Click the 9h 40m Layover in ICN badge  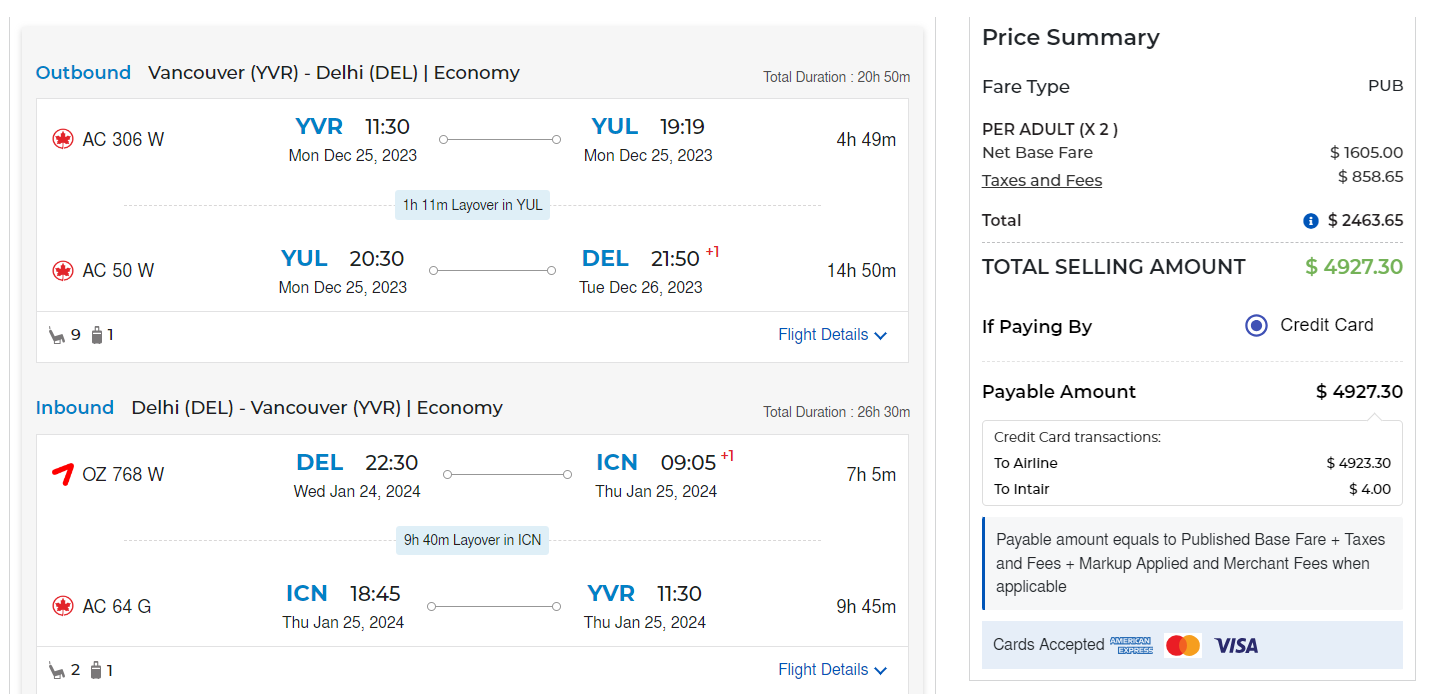point(472,540)
